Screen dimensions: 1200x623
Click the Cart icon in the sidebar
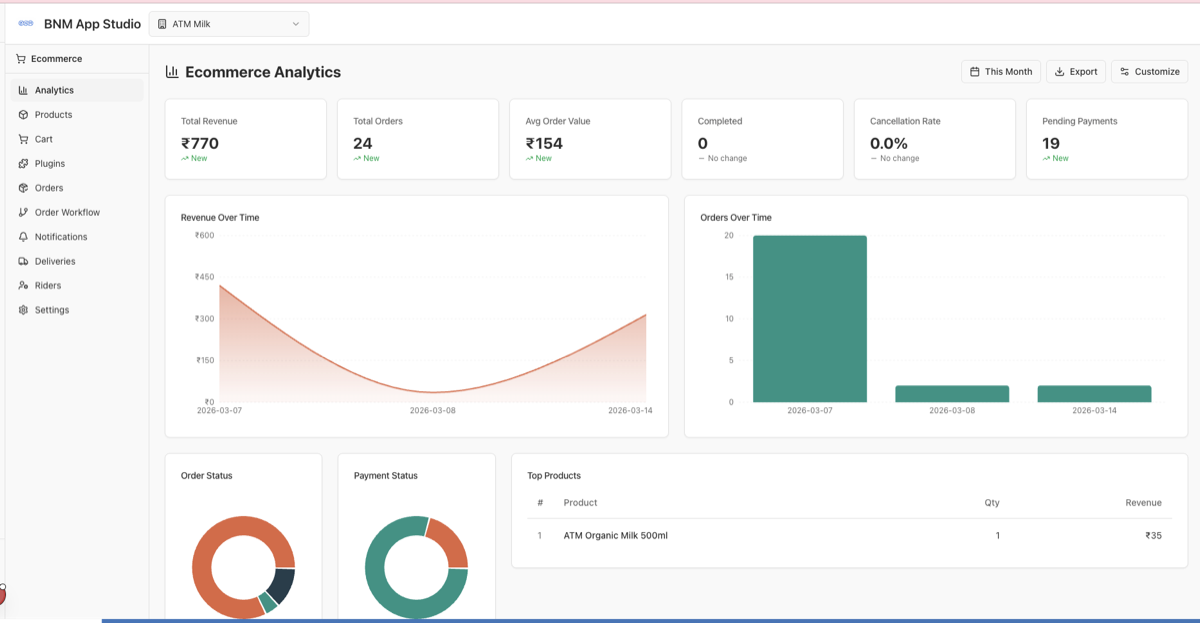click(x=21, y=139)
